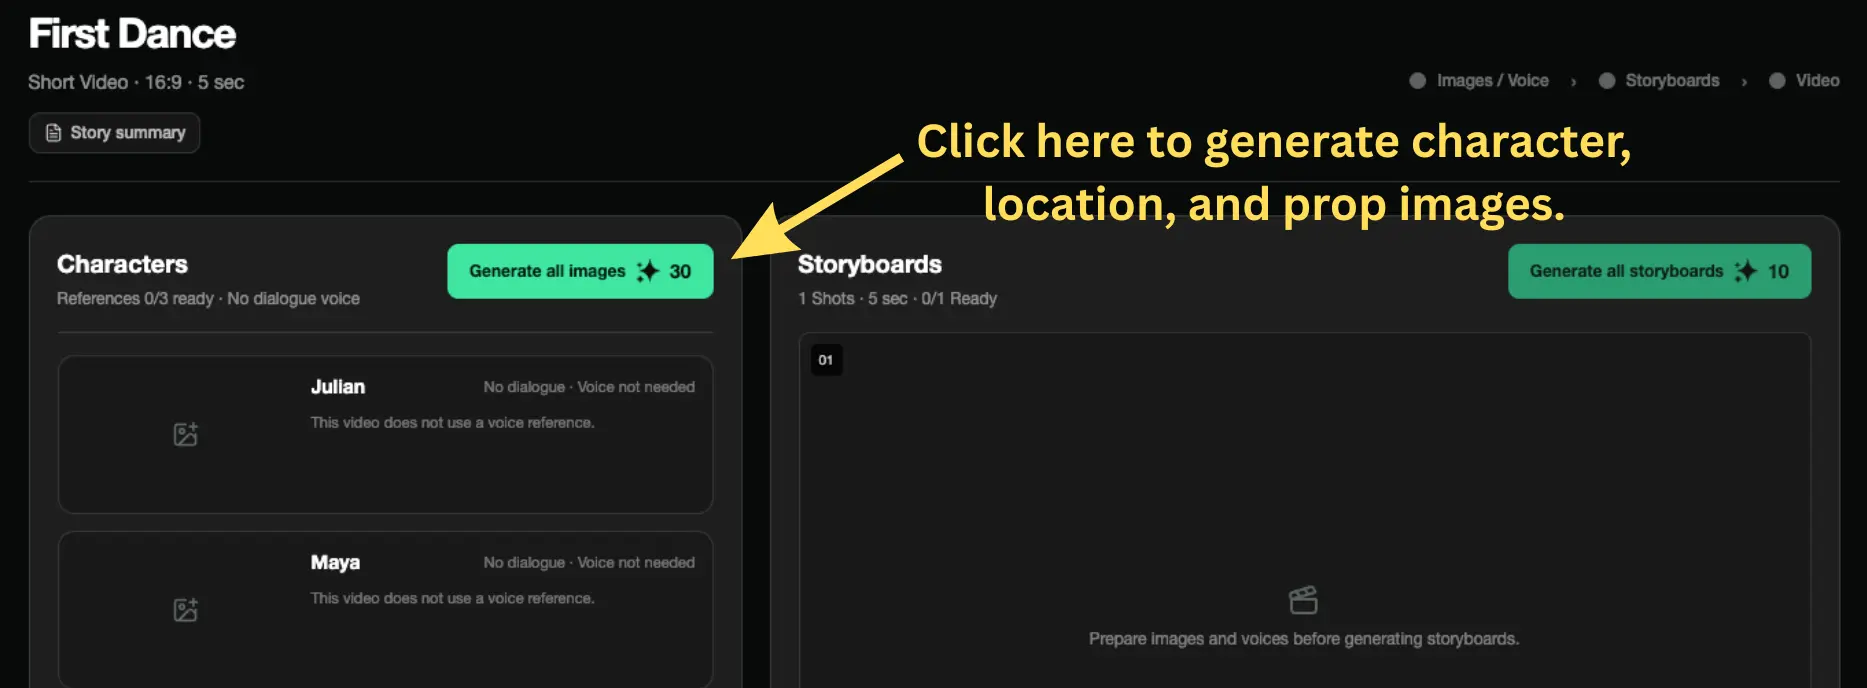Click the Storyboards panel heading

(870, 264)
